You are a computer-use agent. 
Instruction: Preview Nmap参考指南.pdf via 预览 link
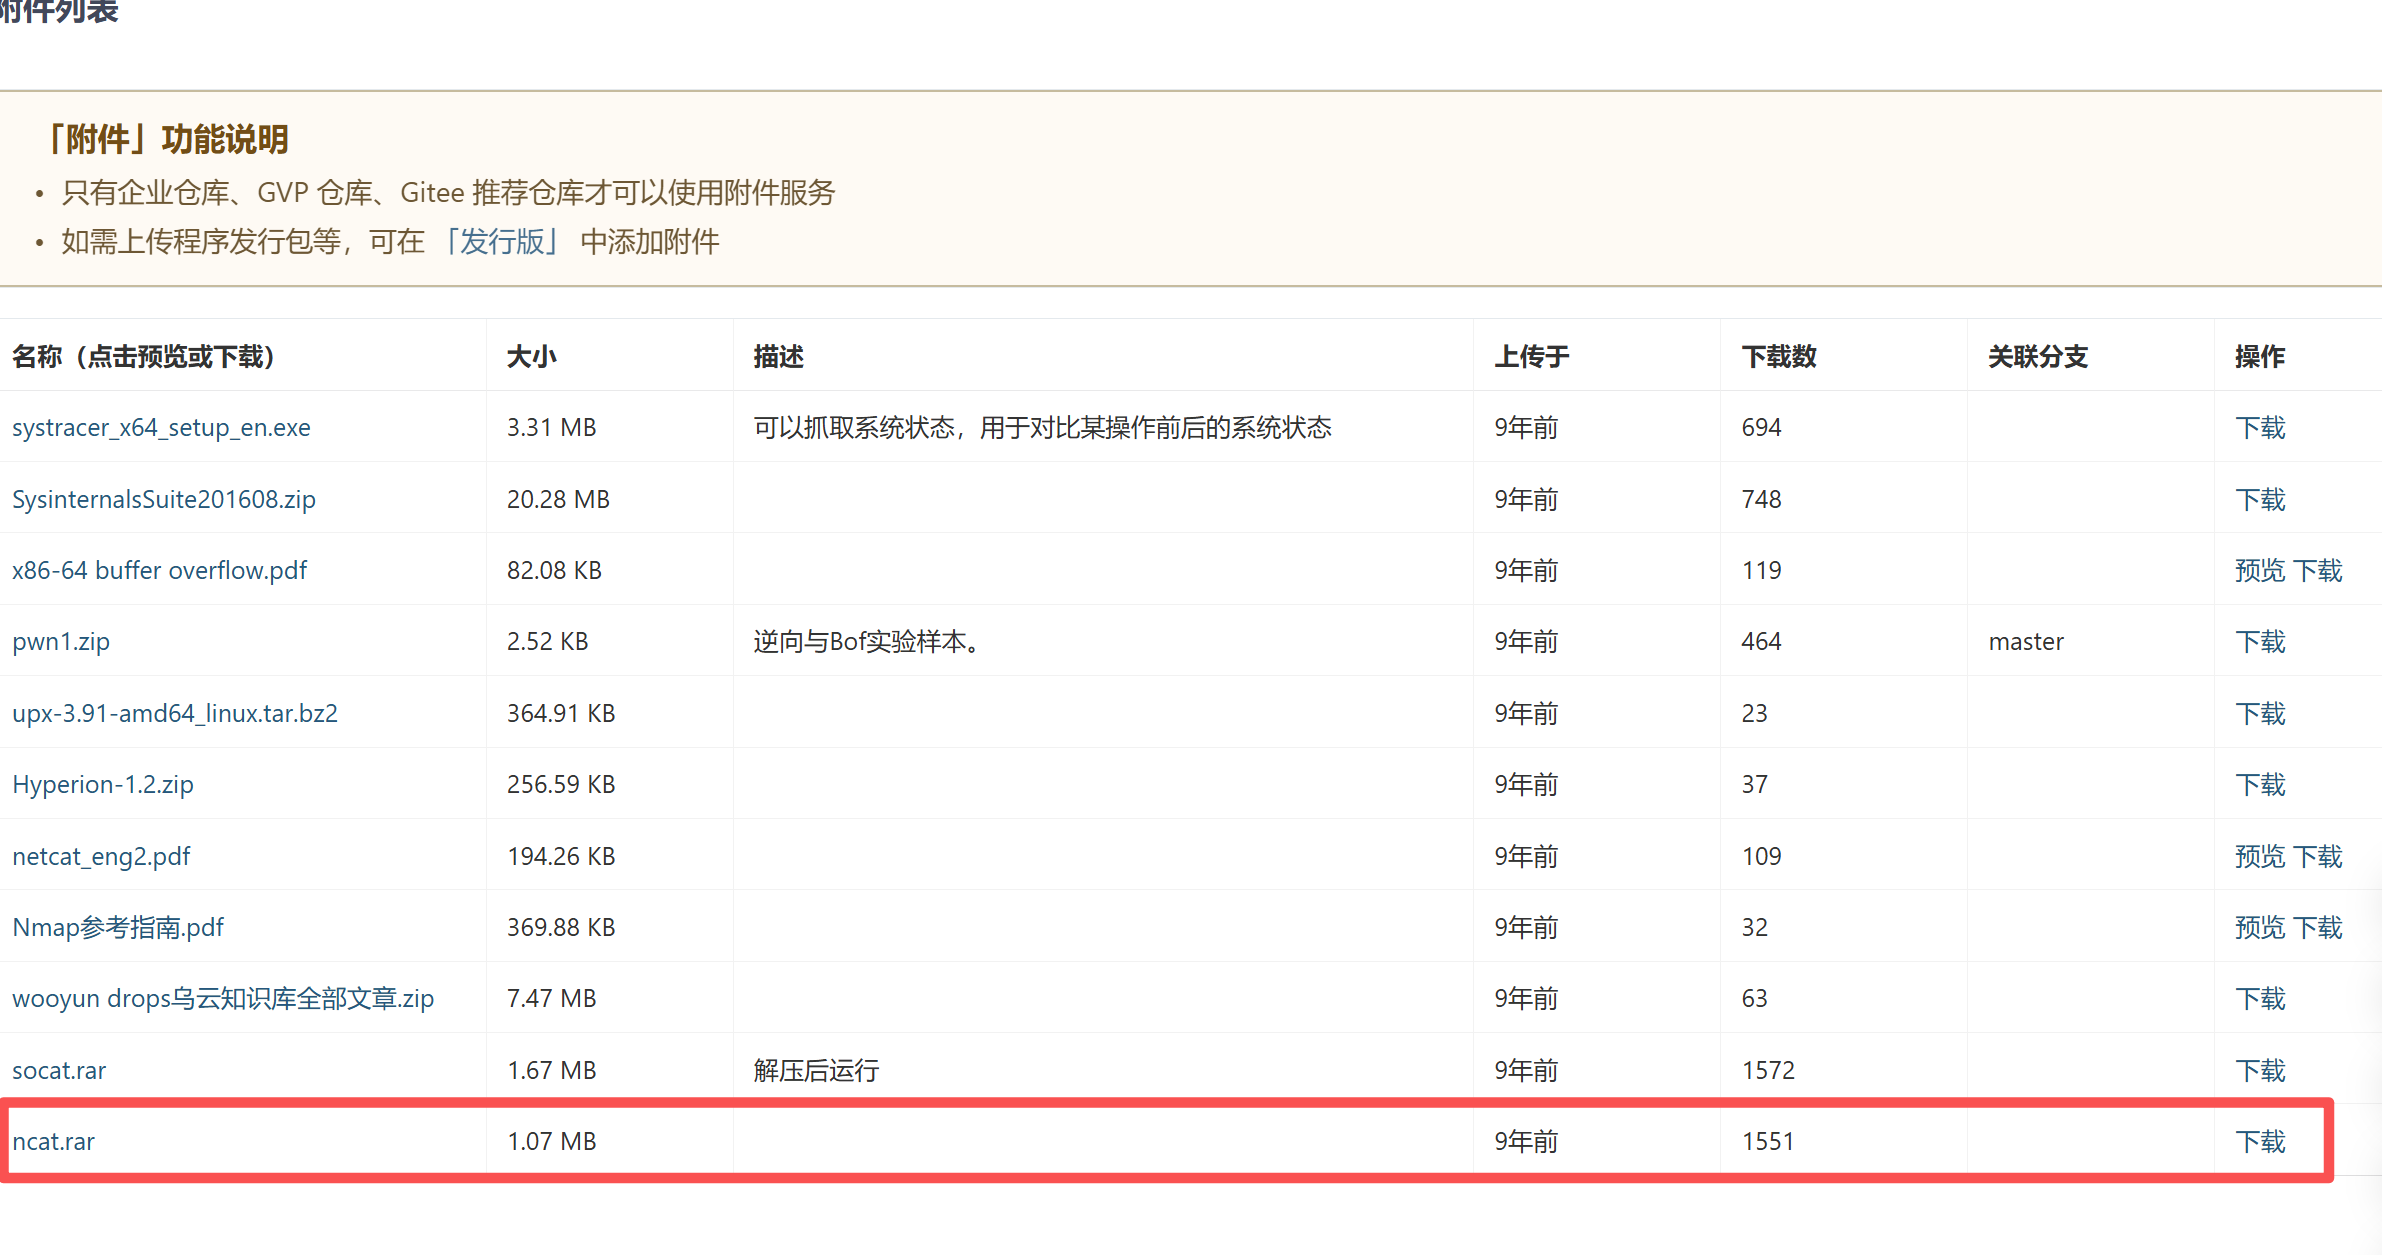click(x=2260, y=927)
